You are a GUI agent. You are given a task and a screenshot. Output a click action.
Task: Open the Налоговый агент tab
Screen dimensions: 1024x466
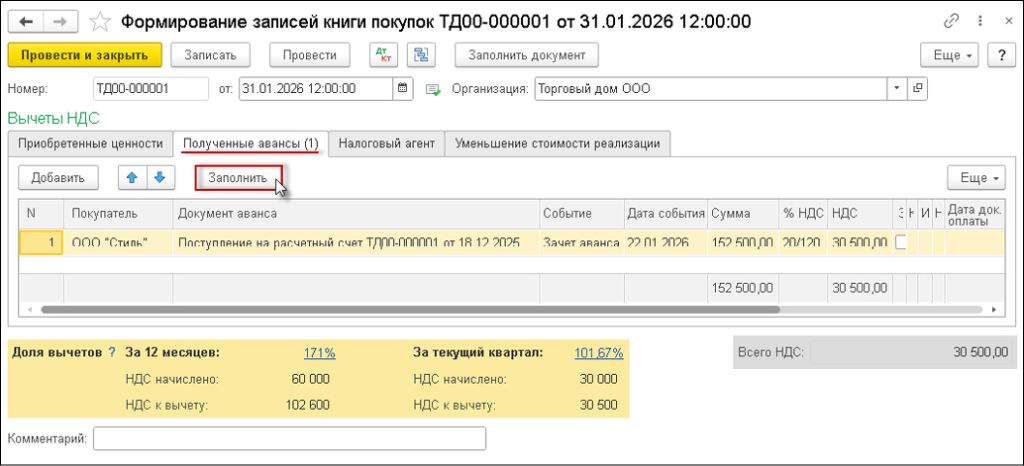click(386, 143)
